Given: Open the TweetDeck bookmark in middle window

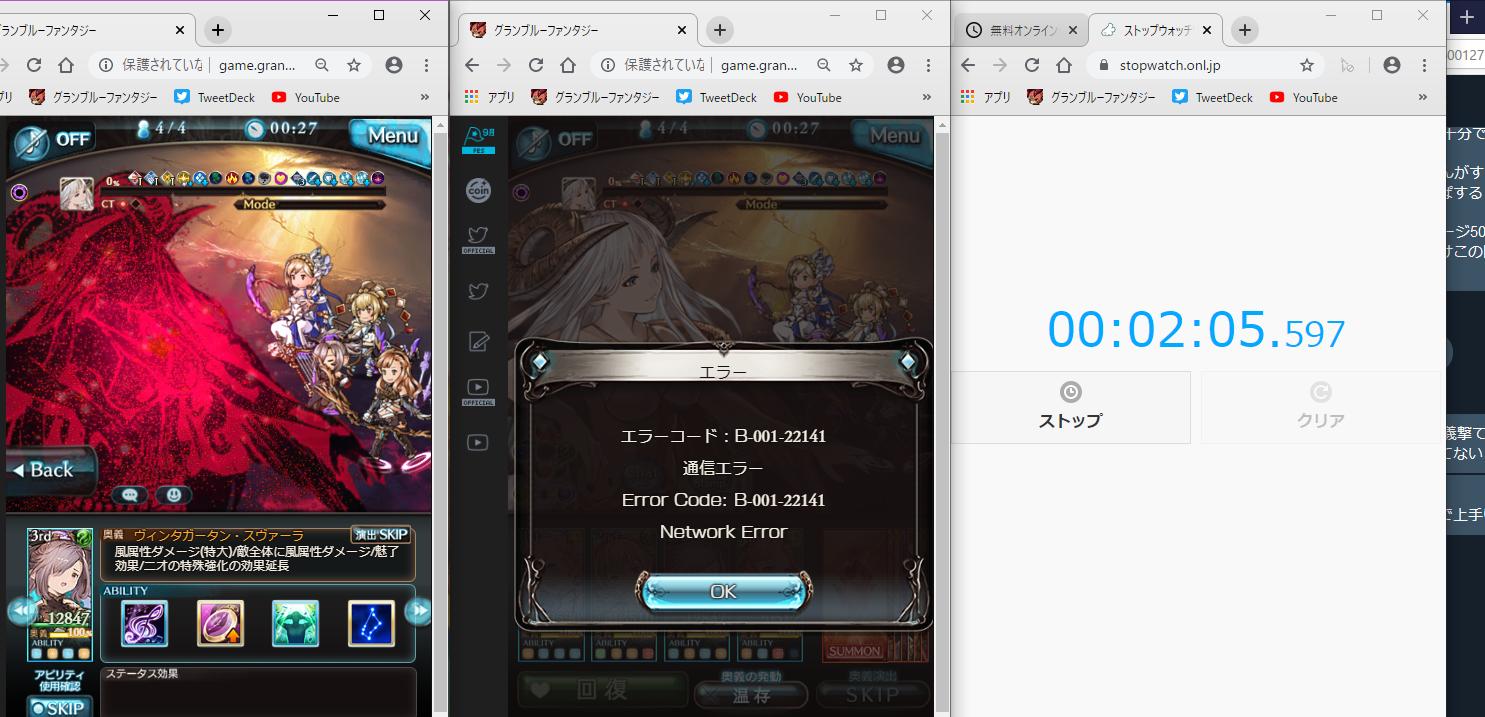Looking at the screenshot, I should pos(717,97).
